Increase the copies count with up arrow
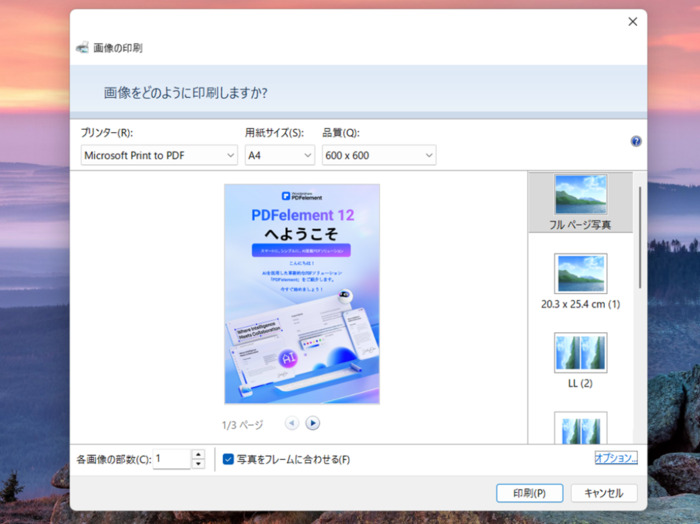This screenshot has width=700, height=524. (x=198, y=454)
